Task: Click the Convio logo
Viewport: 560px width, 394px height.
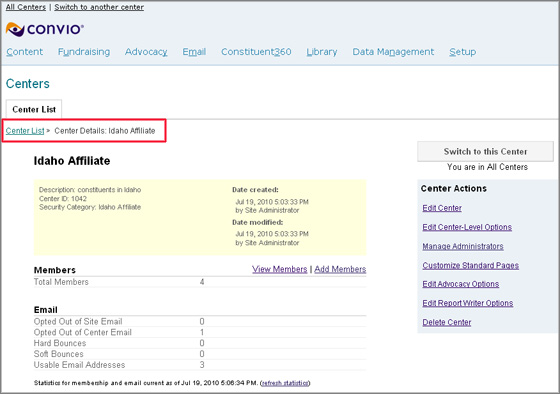Action: (x=45, y=29)
